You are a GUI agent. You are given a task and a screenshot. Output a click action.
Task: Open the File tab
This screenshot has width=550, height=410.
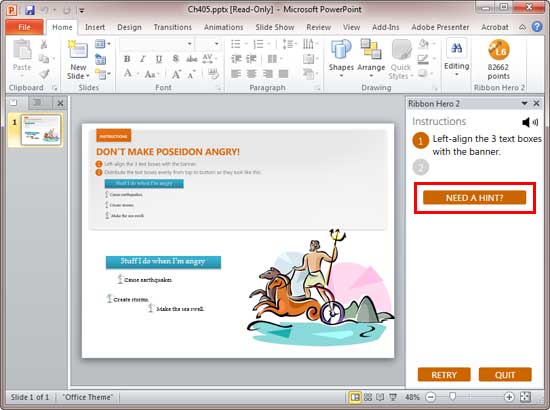24,27
